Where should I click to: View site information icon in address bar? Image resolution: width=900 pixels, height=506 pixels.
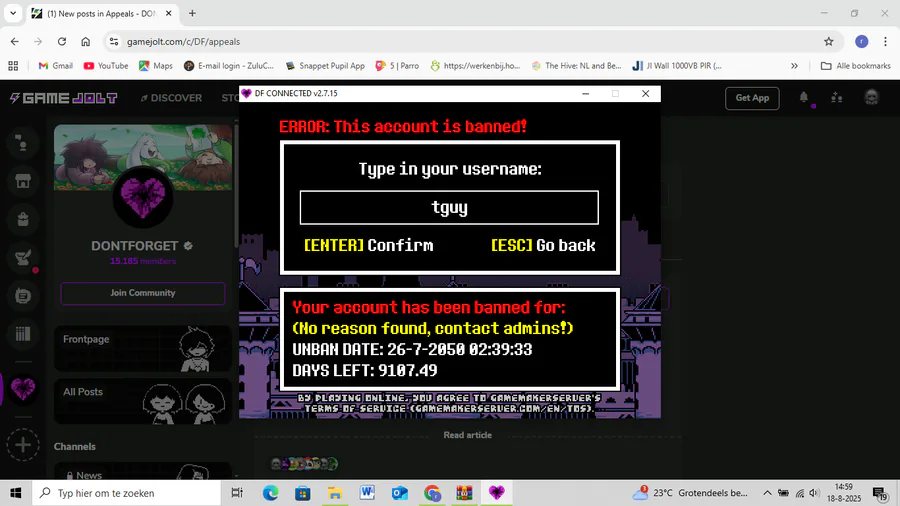114,41
